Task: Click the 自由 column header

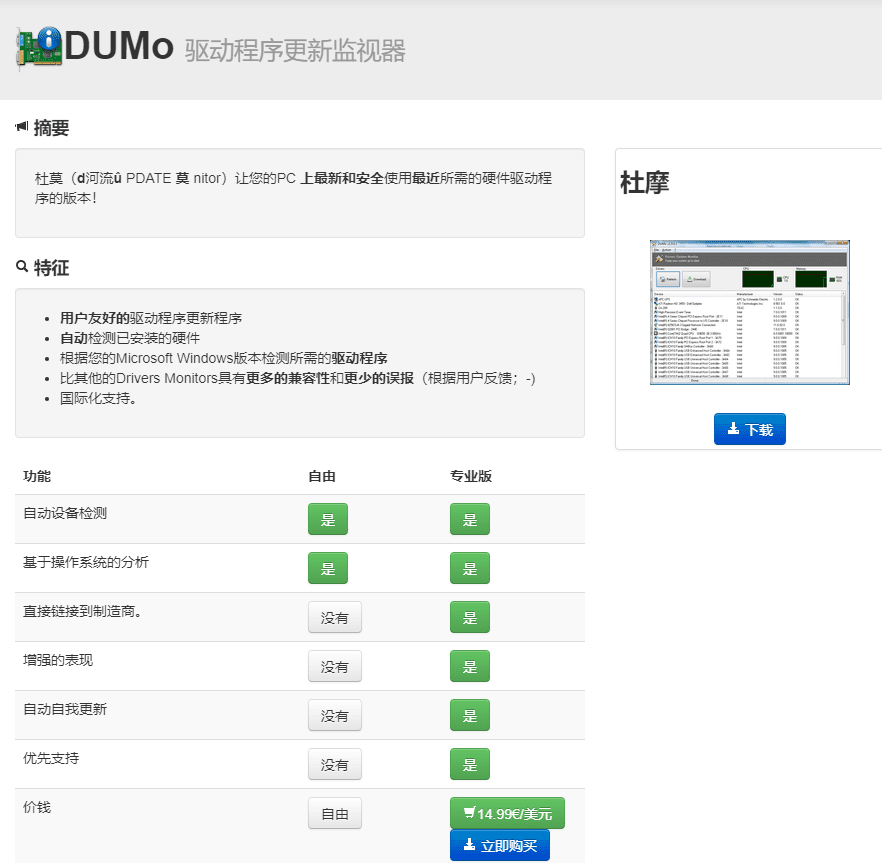Action: (x=322, y=476)
